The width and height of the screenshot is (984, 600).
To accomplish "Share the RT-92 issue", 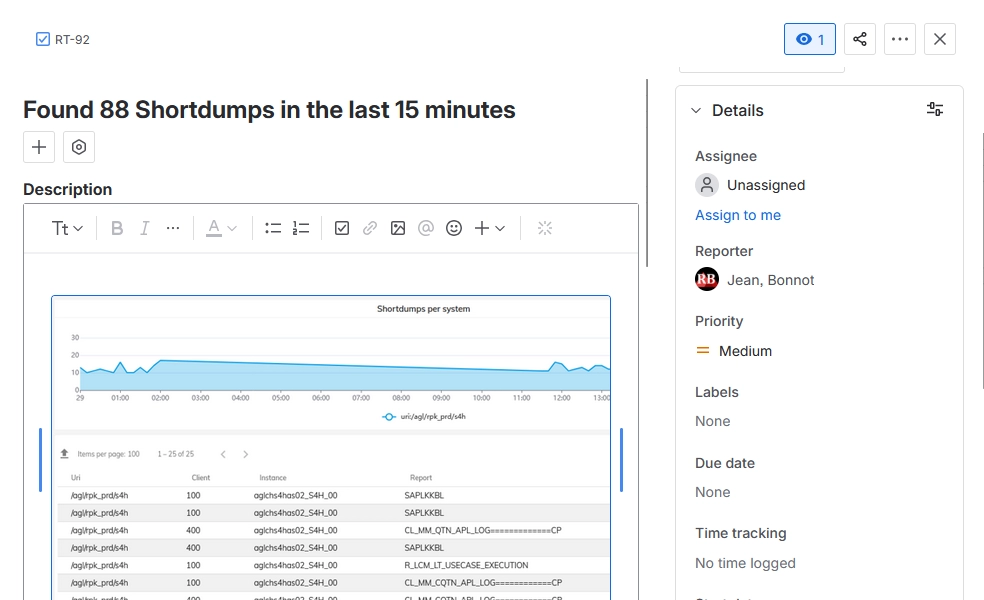I will point(860,39).
